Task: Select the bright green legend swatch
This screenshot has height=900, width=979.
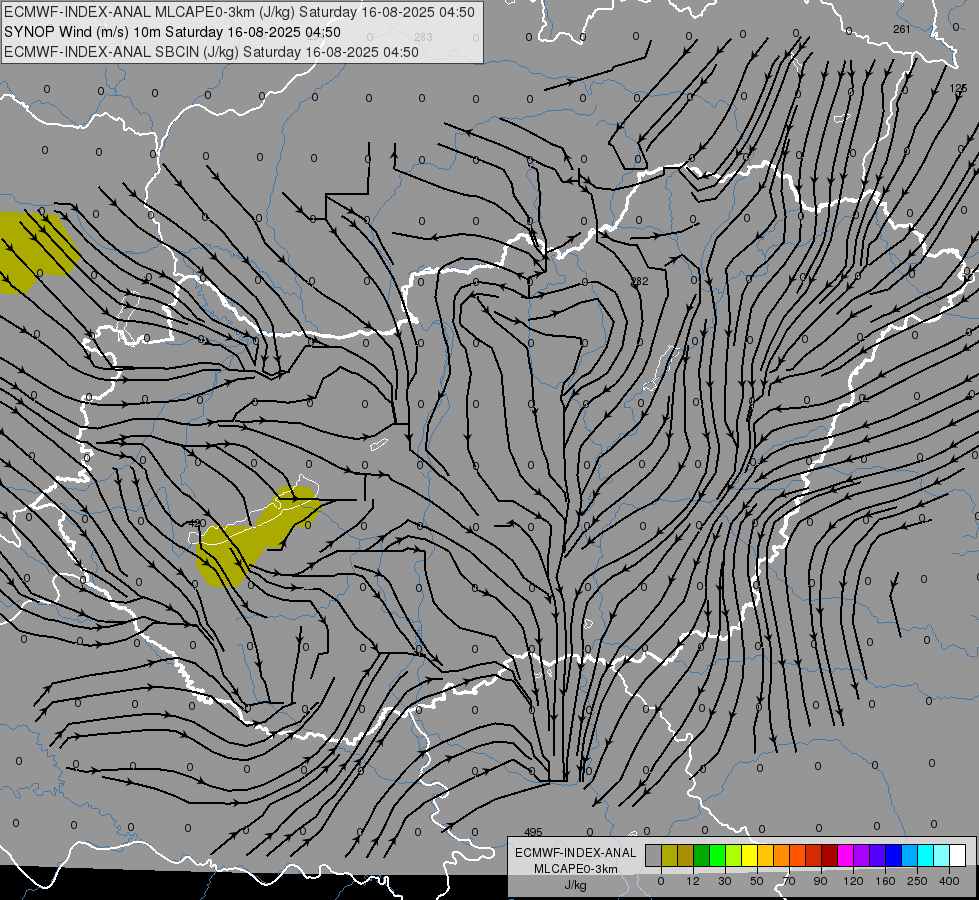Action: (717, 855)
